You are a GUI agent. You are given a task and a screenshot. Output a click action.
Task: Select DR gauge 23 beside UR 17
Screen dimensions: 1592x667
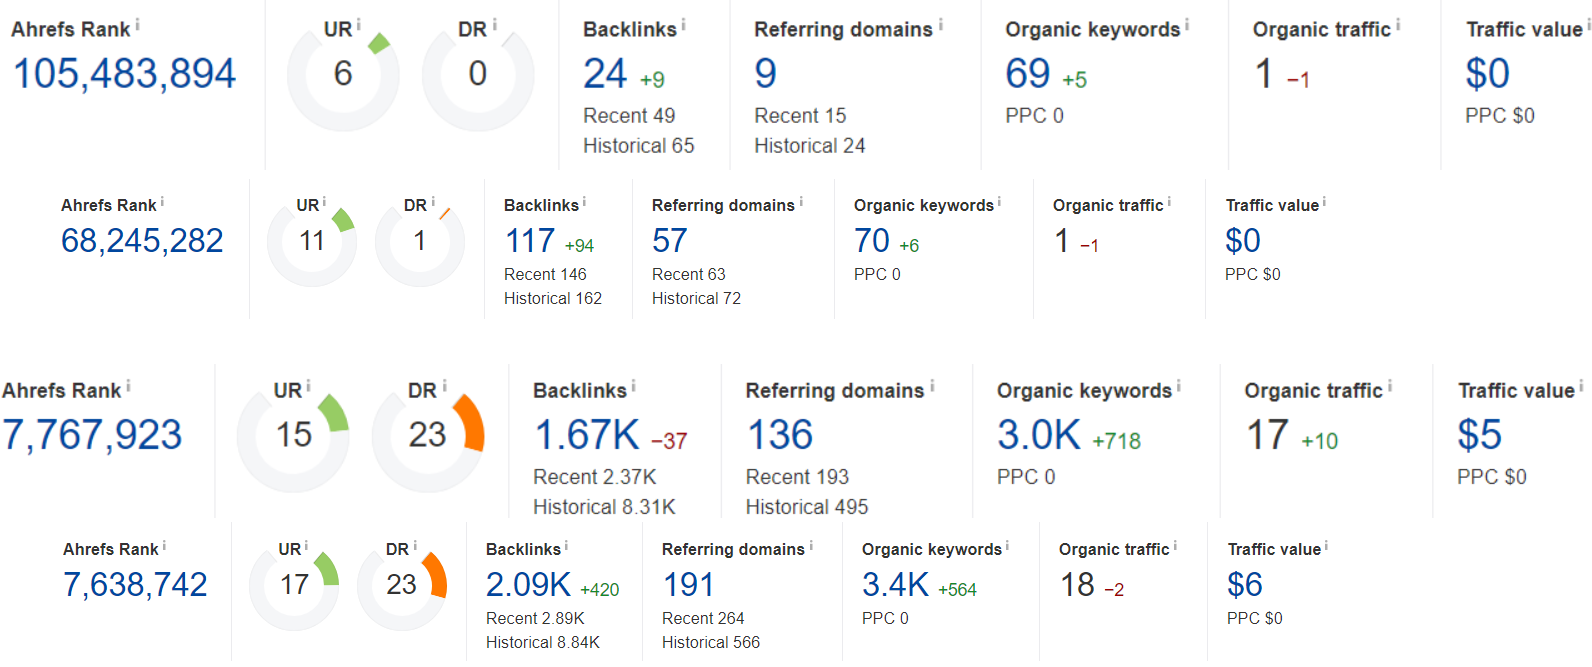tap(402, 586)
